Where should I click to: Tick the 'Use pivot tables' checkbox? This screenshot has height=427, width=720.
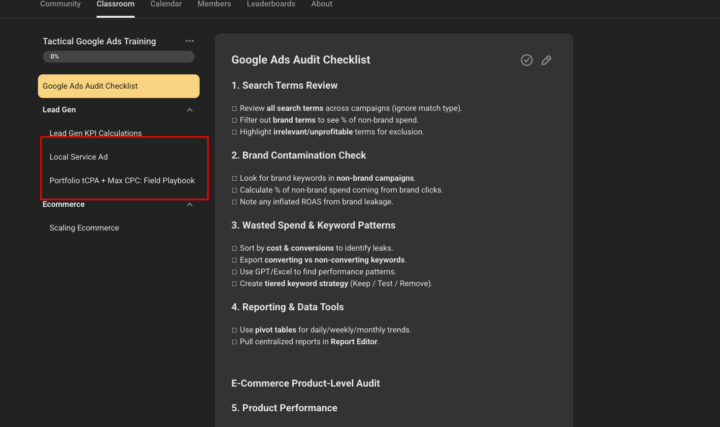point(234,330)
